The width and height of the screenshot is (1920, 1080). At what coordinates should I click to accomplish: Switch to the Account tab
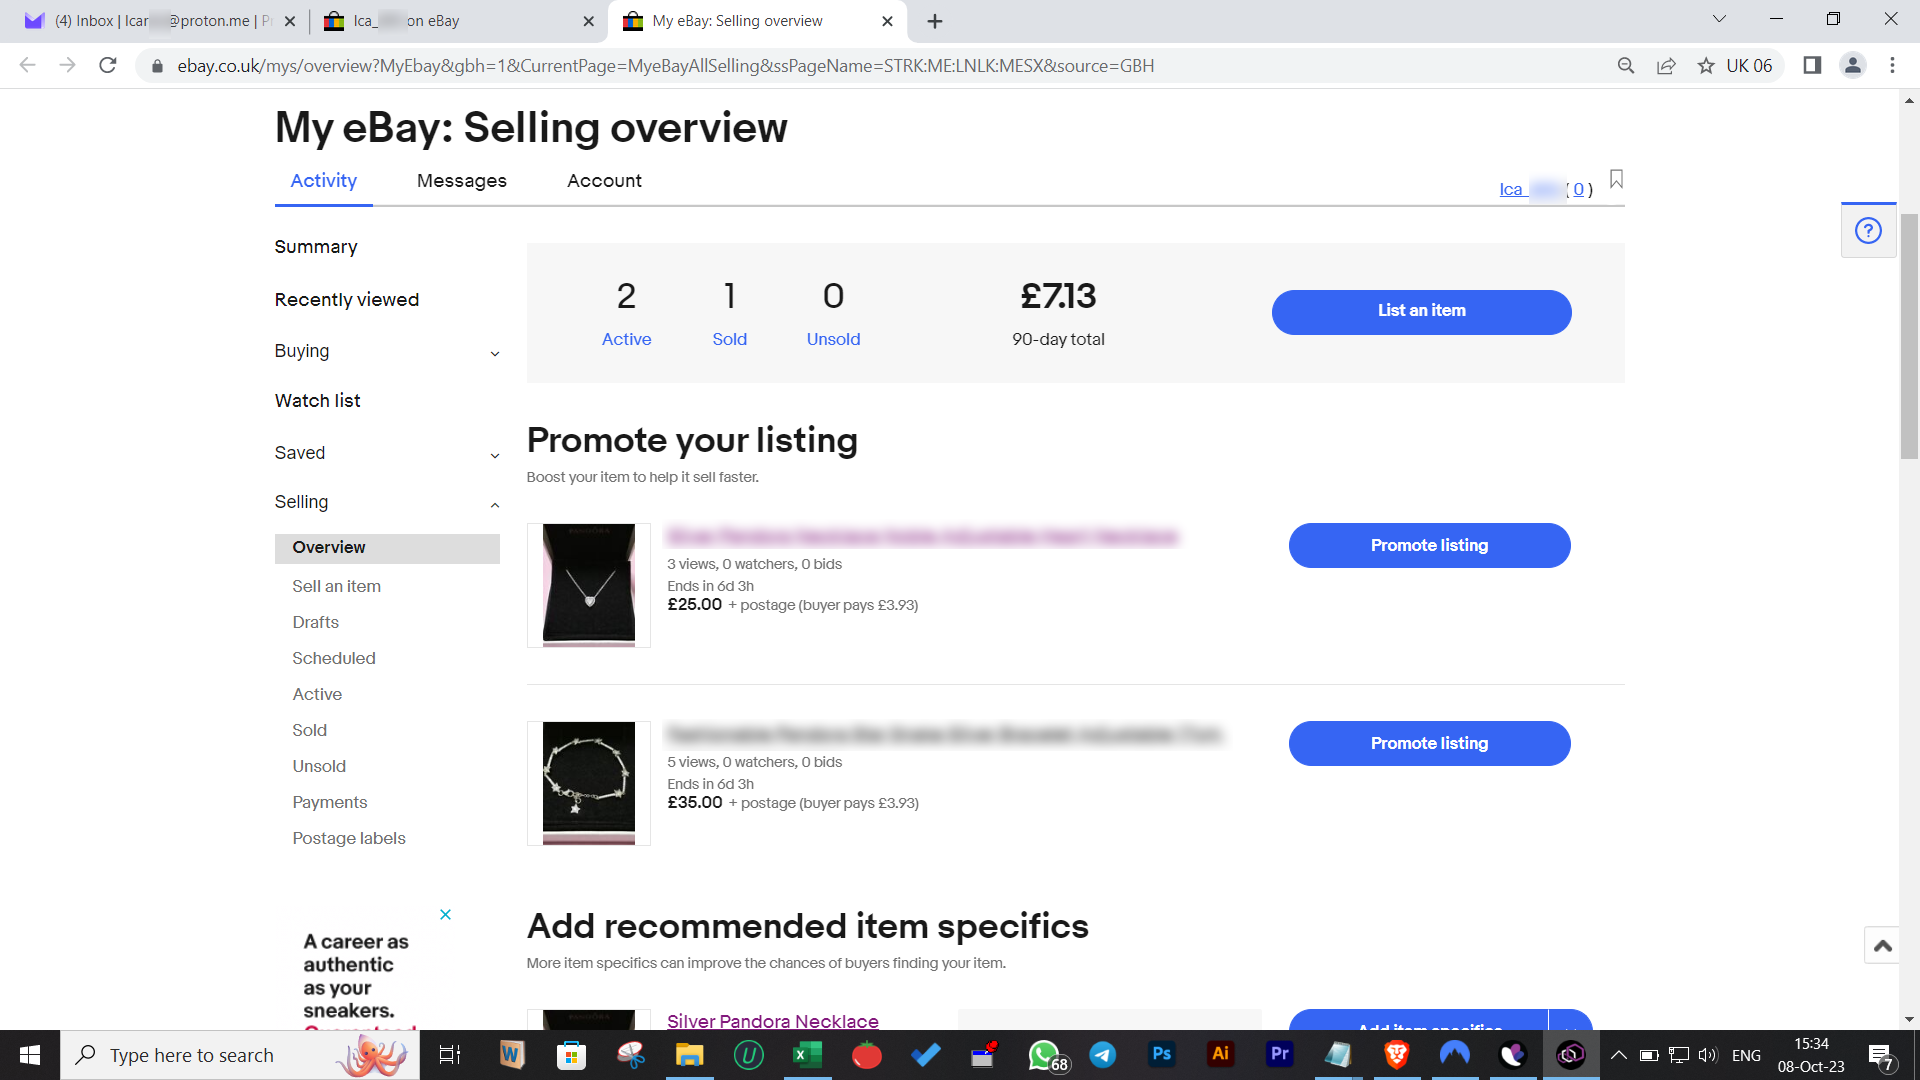[604, 181]
